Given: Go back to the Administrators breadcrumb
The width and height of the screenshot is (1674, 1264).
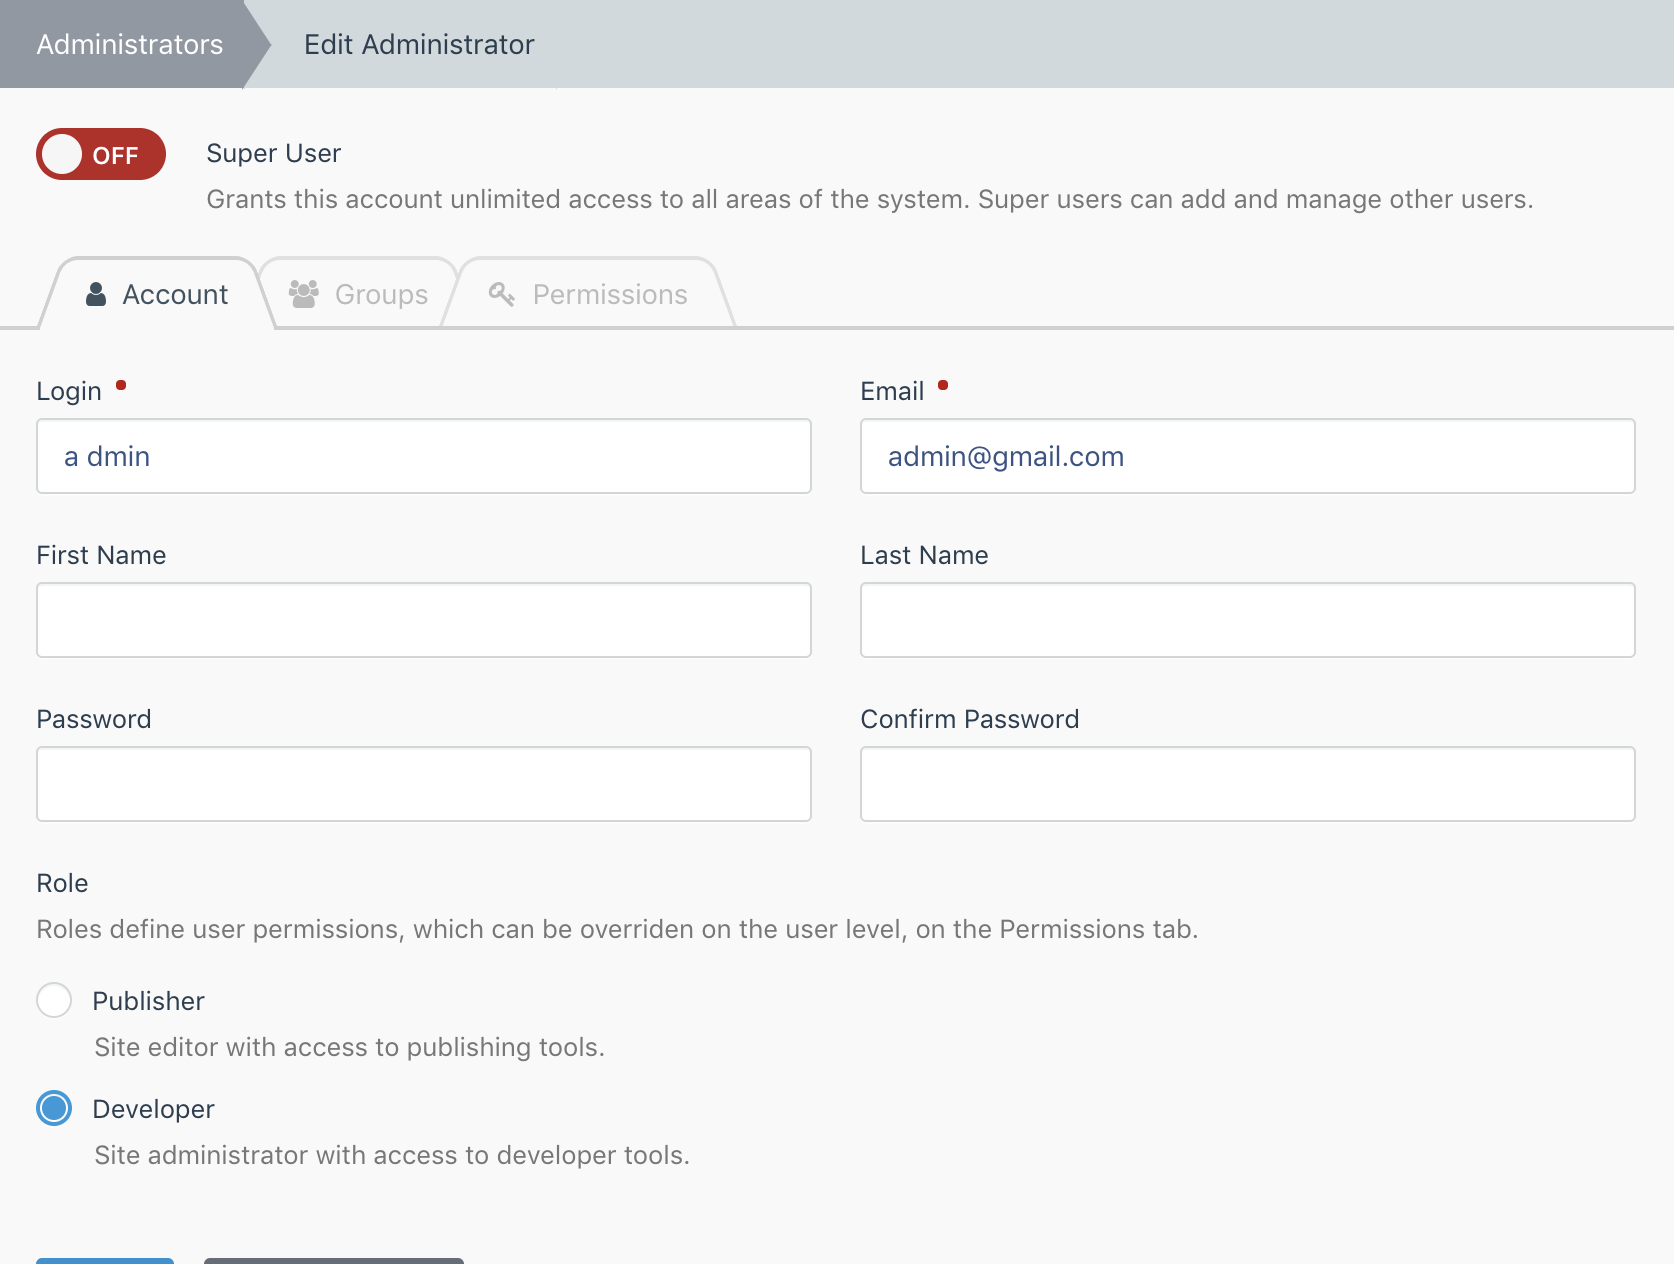Looking at the screenshot, I should 130,44.
